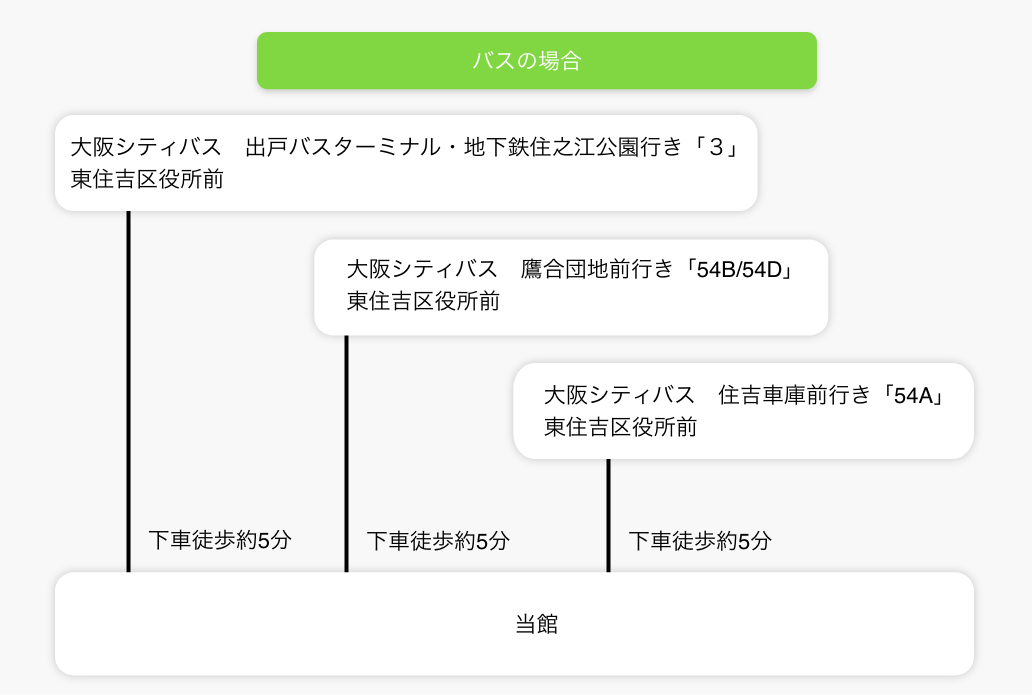1032x695 pixels.
Task: Click 下車徒歩約5分 label for the 54A route
Action: pyautogui.click(x=700, y=541)
